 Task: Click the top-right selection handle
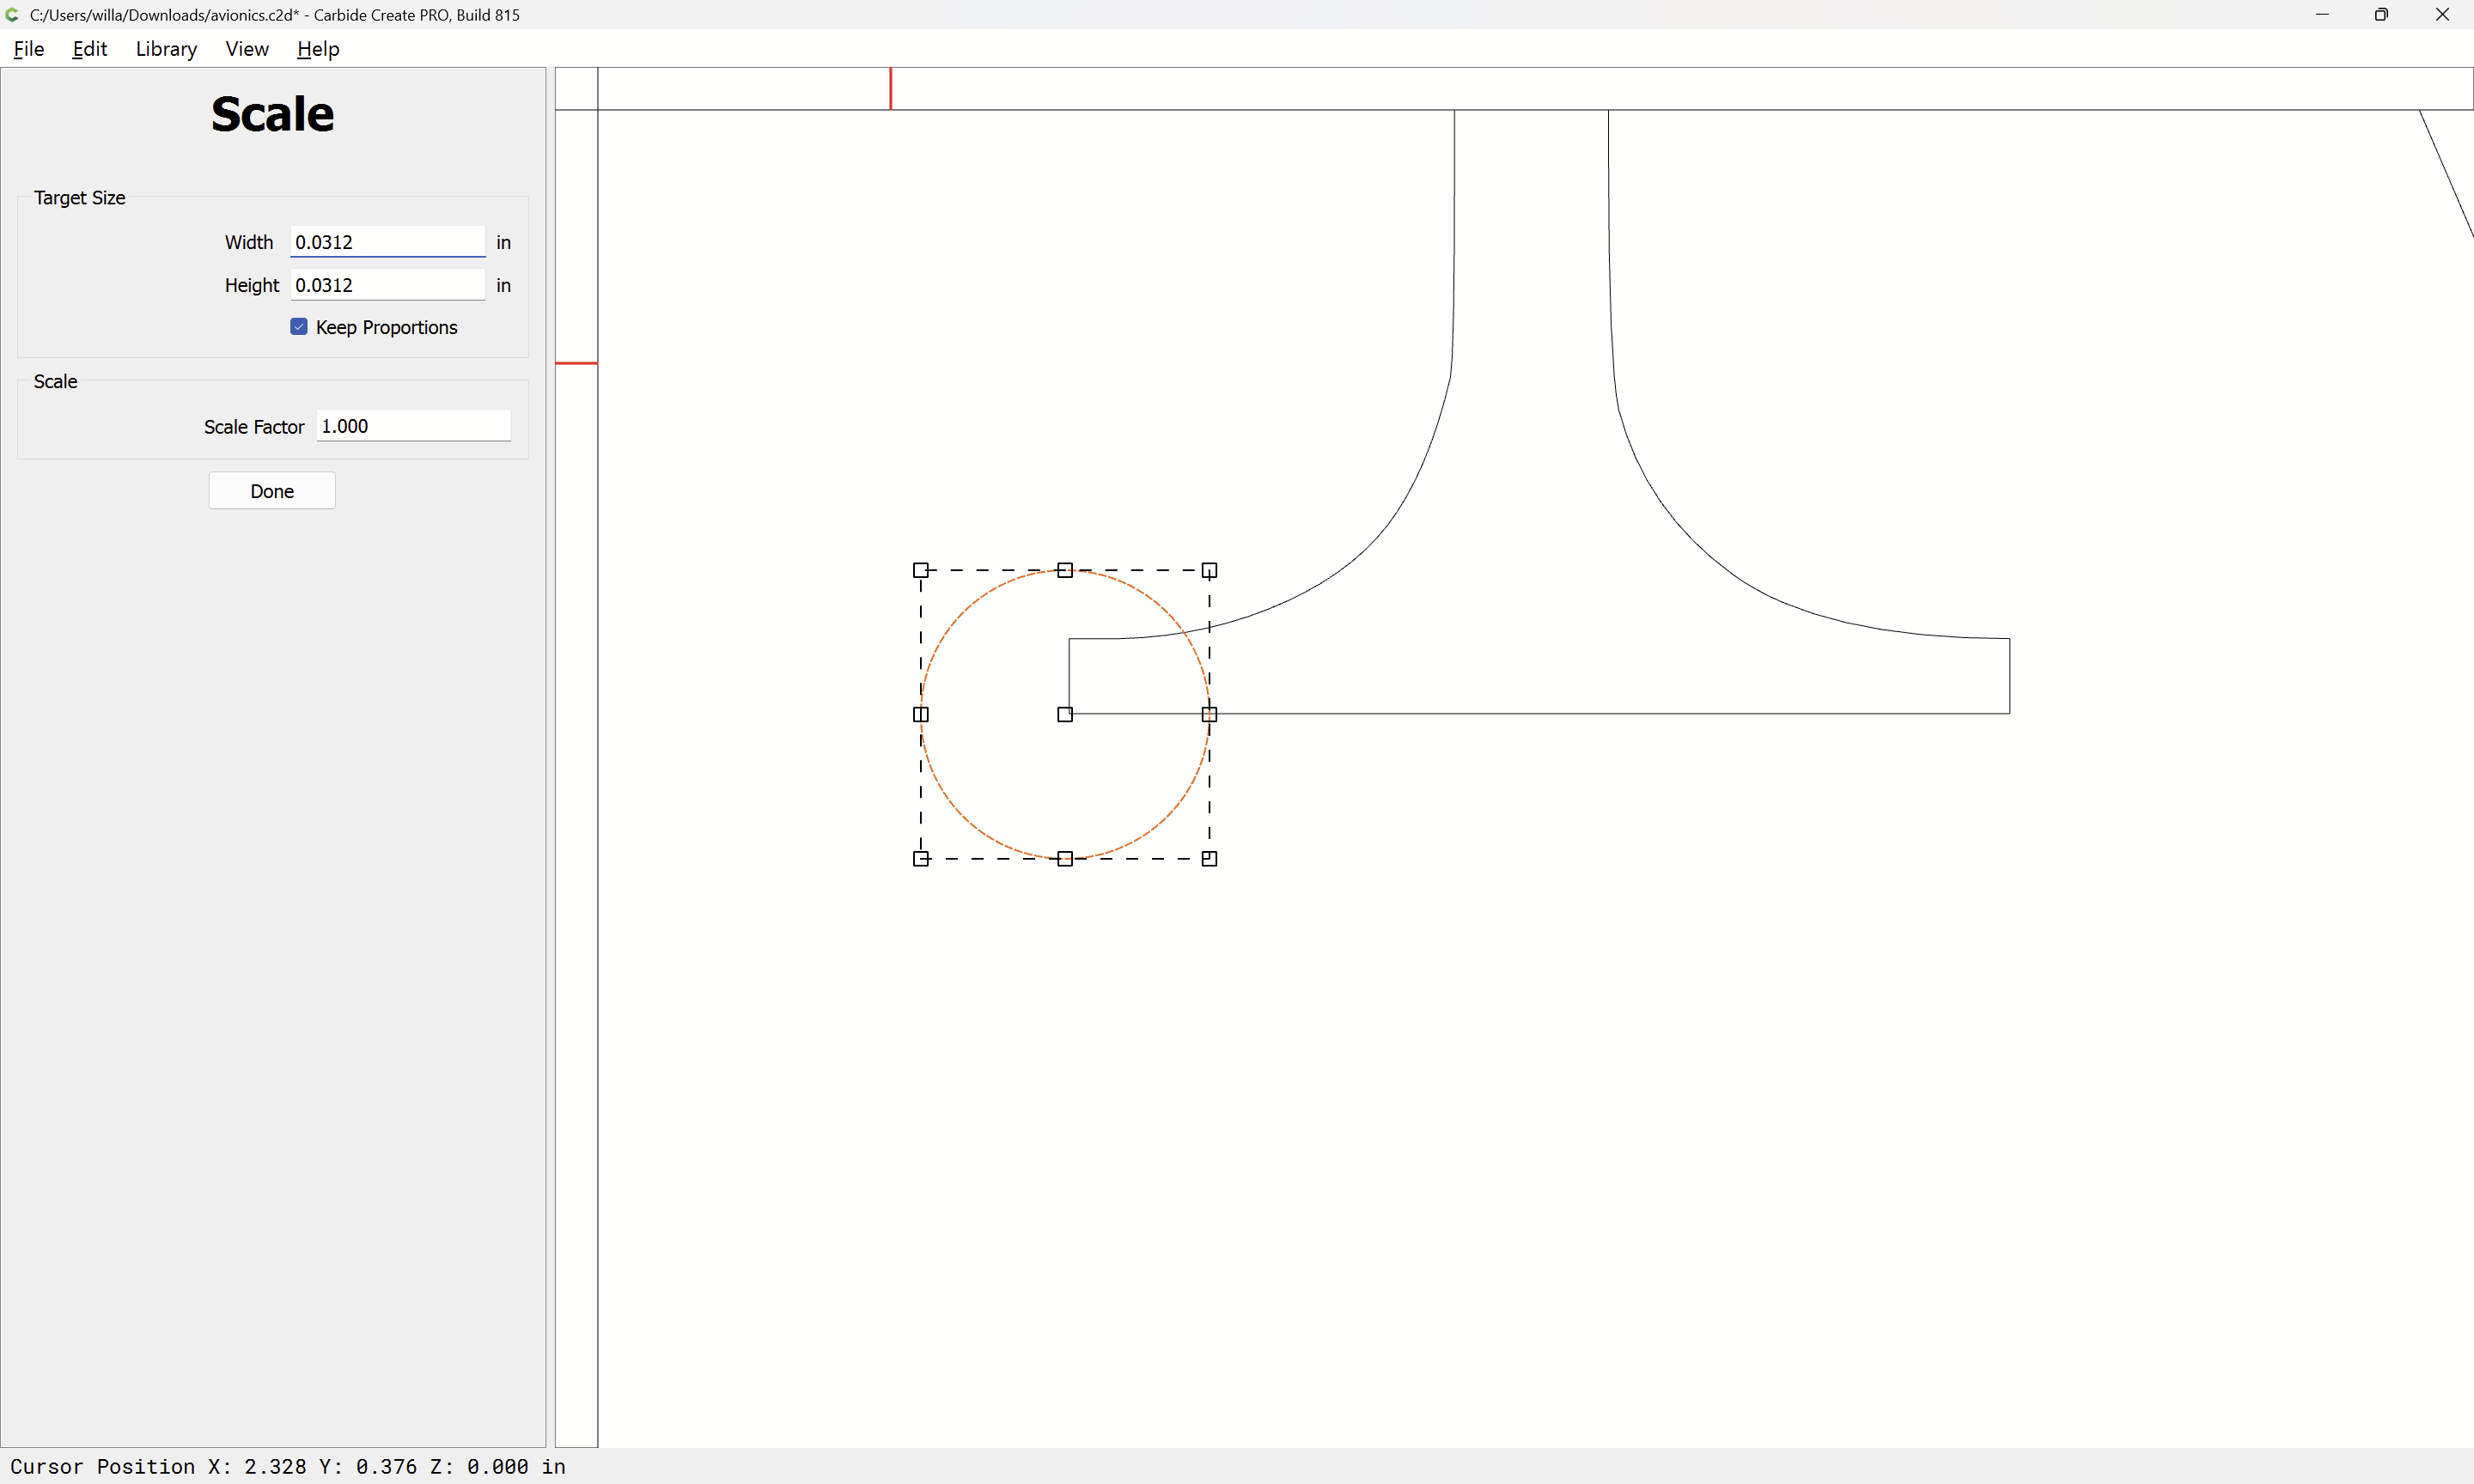pyautogui.click(x=1209, y=570)
